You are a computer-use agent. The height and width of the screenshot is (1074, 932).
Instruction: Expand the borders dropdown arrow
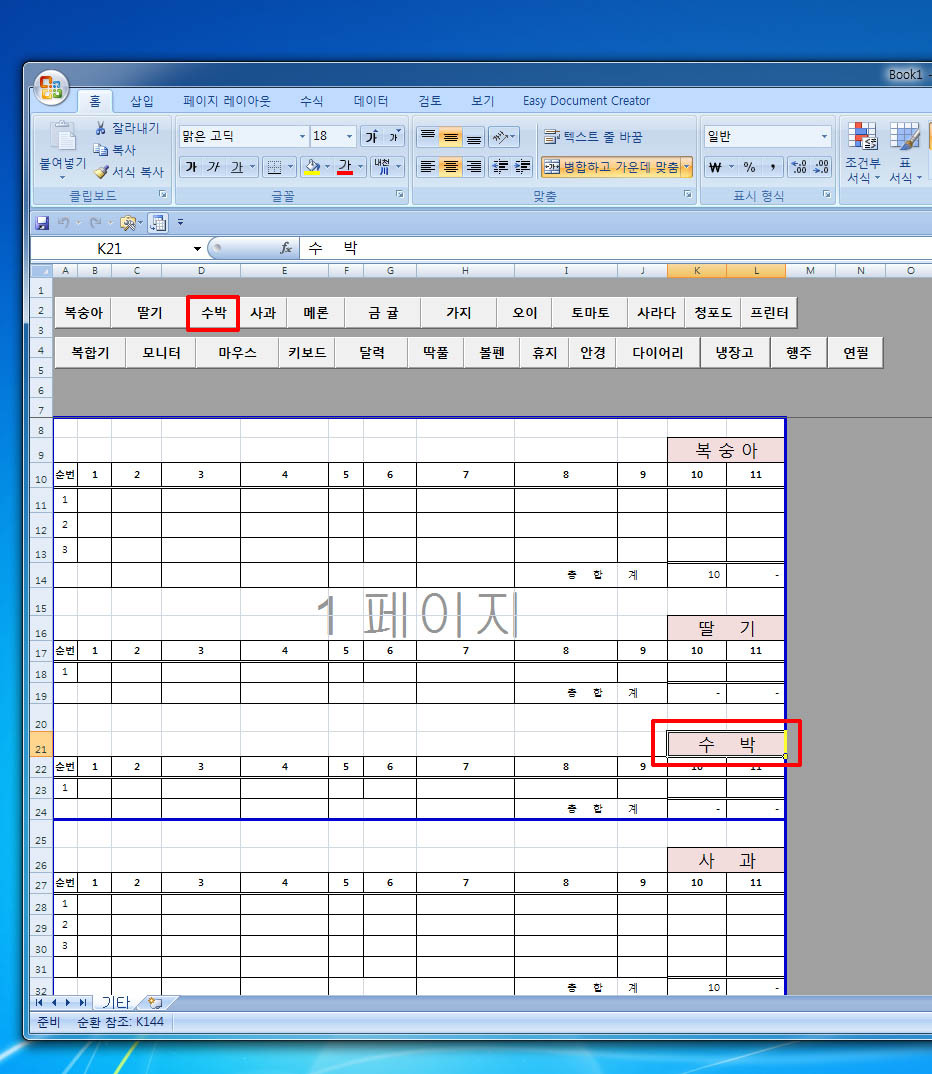click(290, 166)
